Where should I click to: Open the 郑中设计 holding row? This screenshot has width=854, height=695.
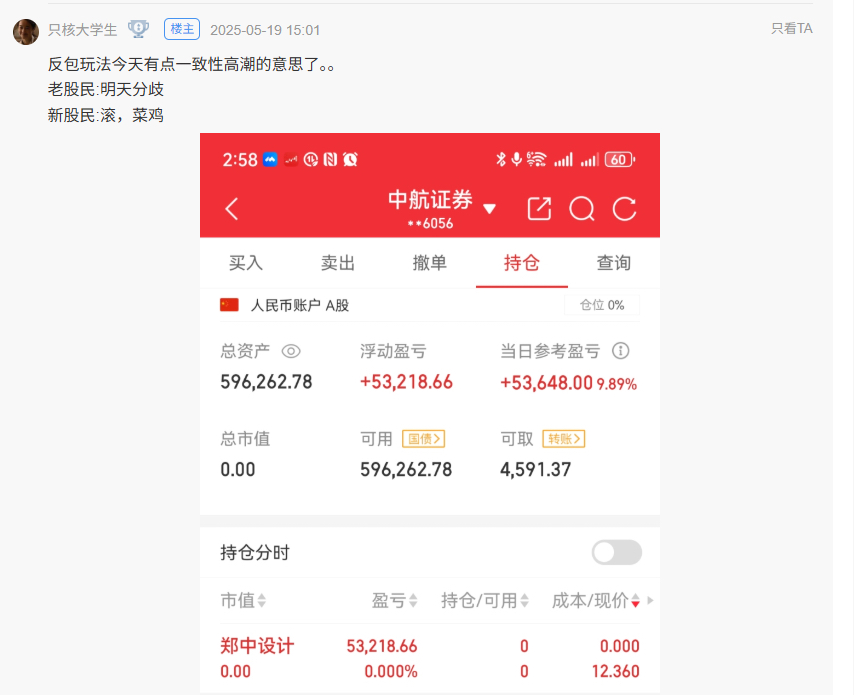pyautogui.click(x=430, y=659)
